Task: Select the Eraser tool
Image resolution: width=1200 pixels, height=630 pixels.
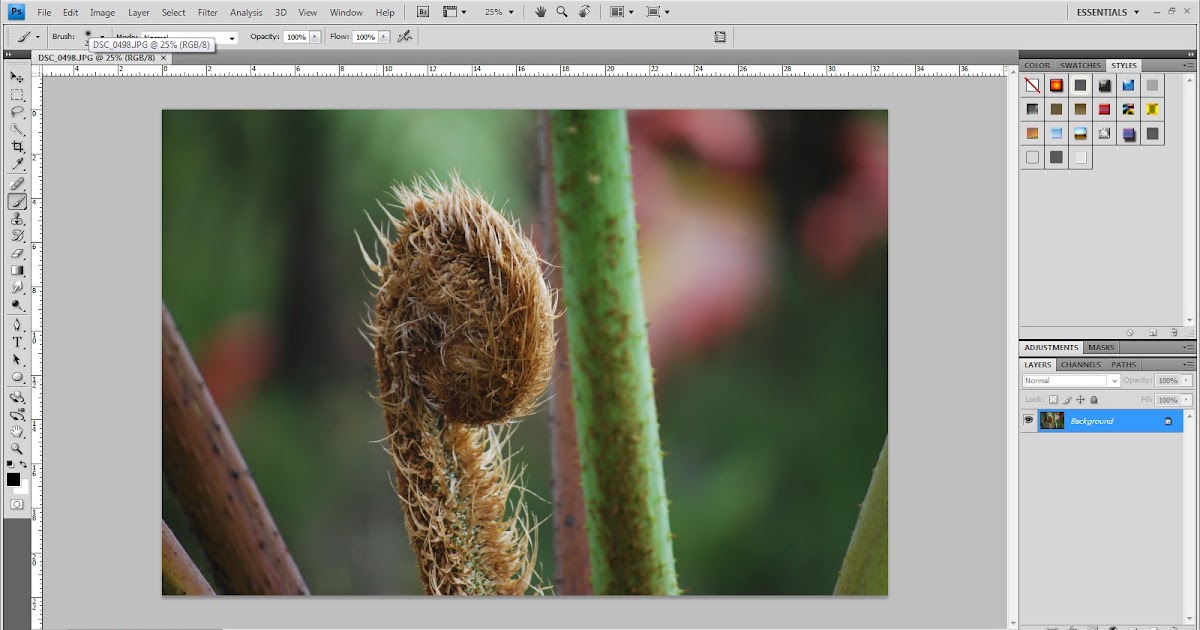Action: click(17, 253)
